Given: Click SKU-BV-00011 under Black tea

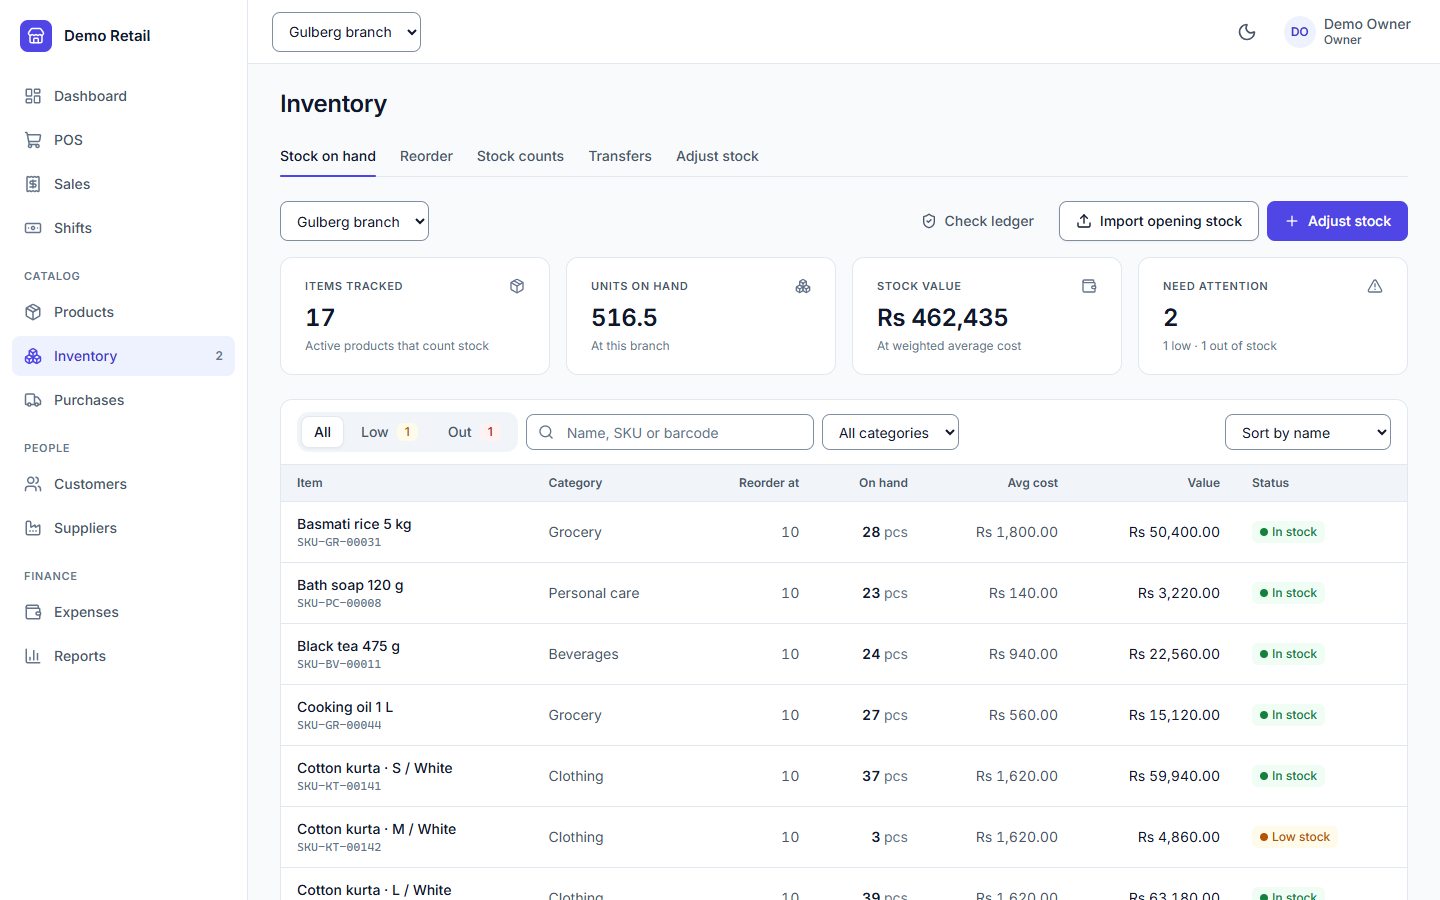Looking at the screenshot, I should click(339, 664).
